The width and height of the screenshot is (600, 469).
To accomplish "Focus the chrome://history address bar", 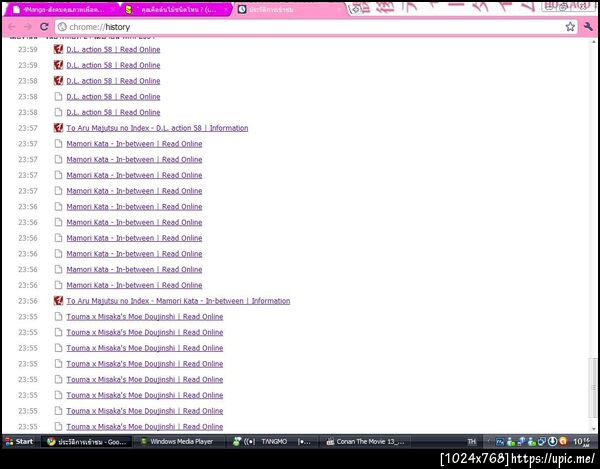I will [314, 27].
